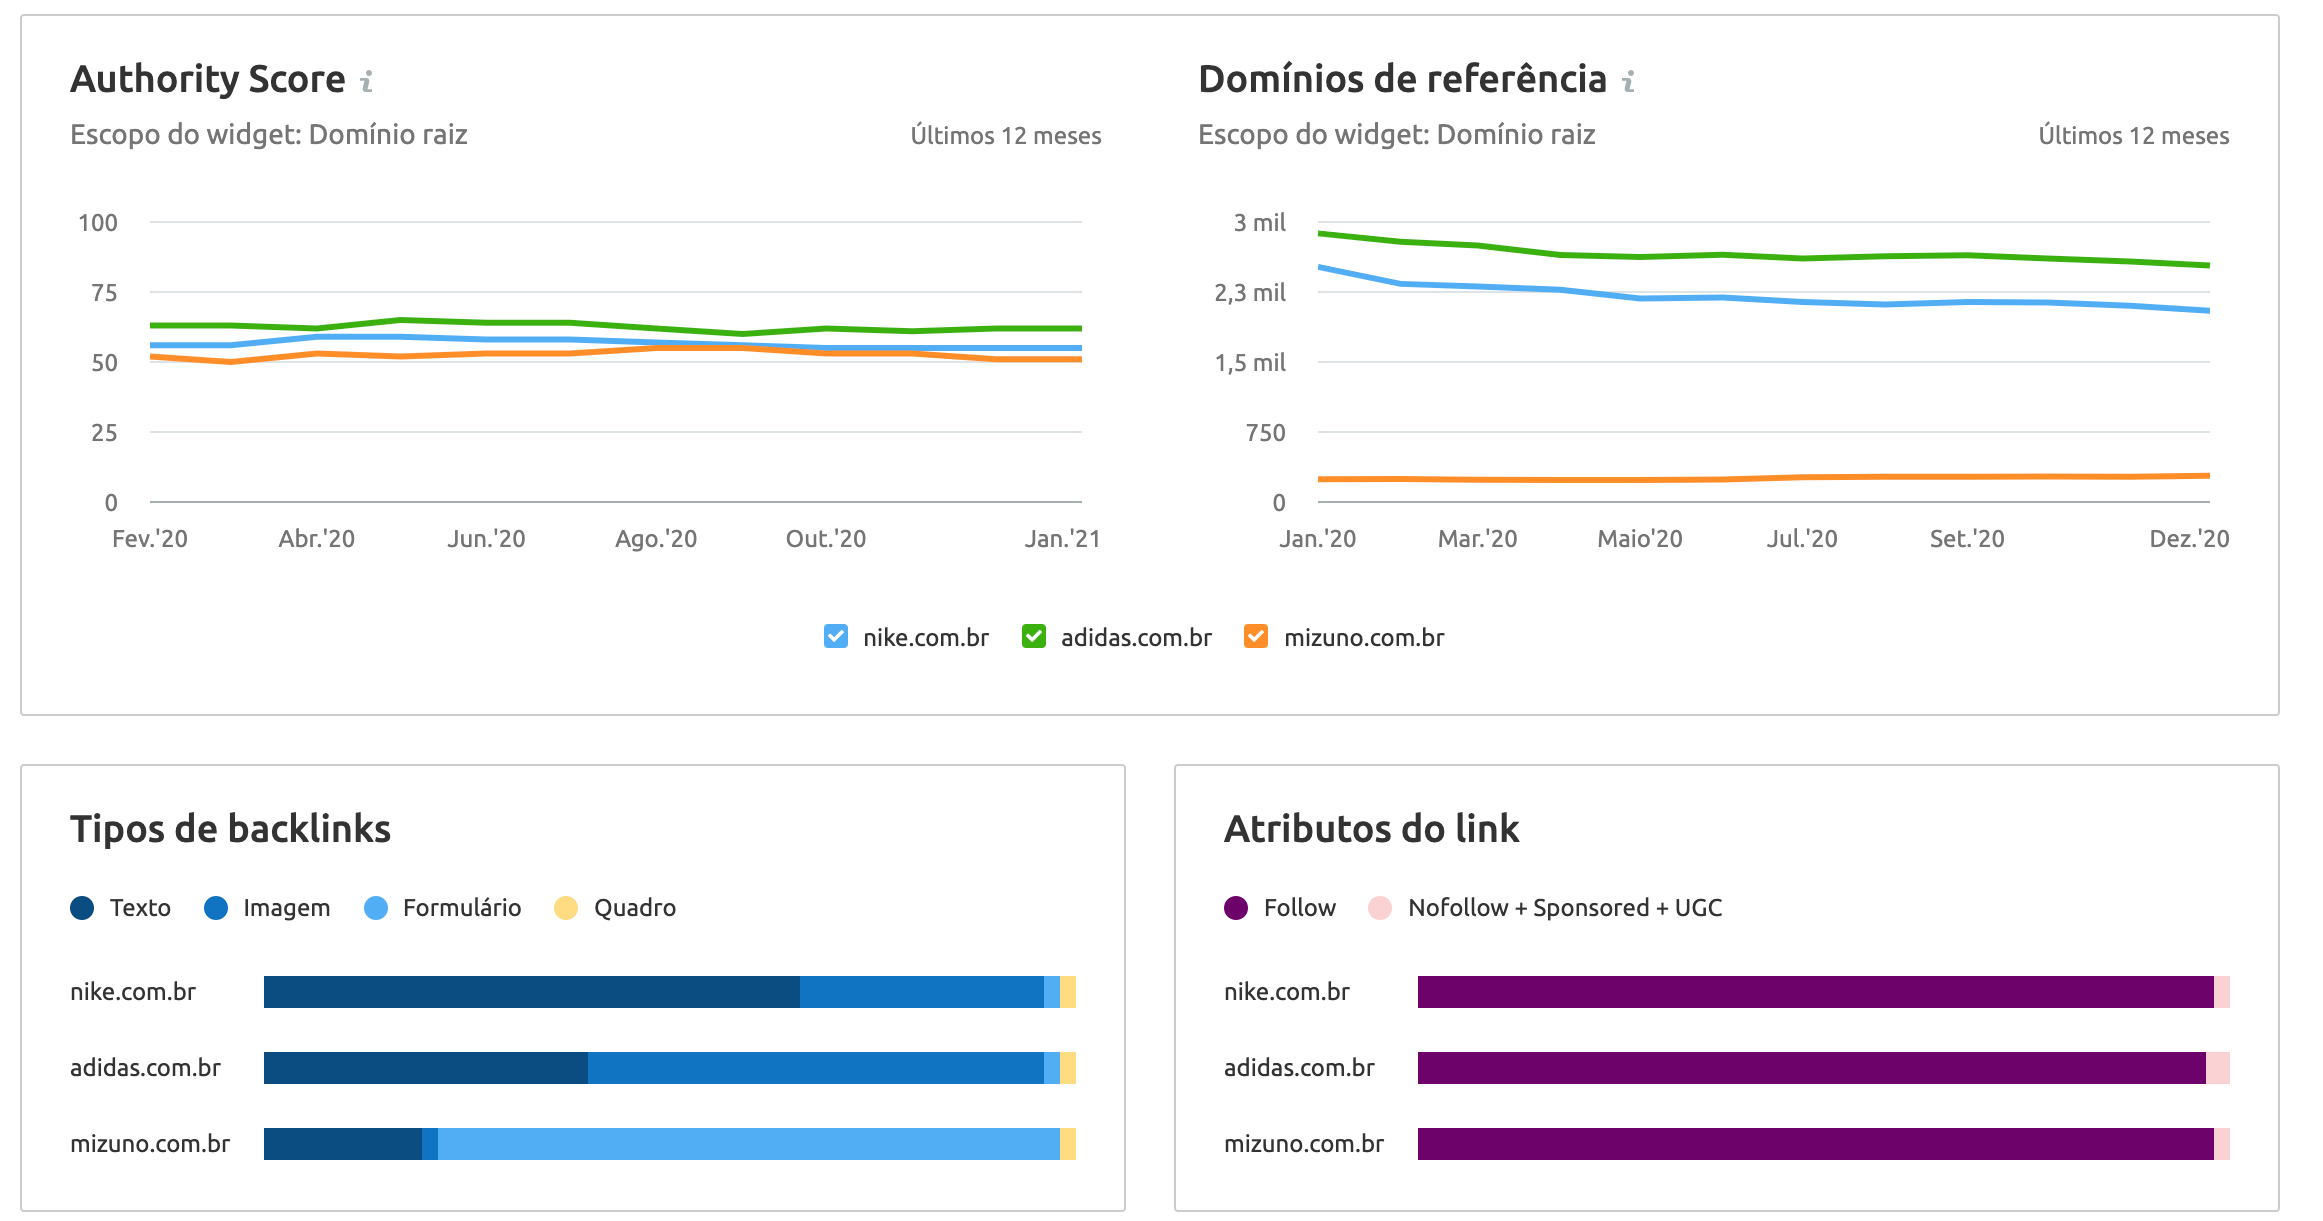Click the Jan.'21 axis label
This screenshot has width=2323, height=1221.
(1062, 539)
